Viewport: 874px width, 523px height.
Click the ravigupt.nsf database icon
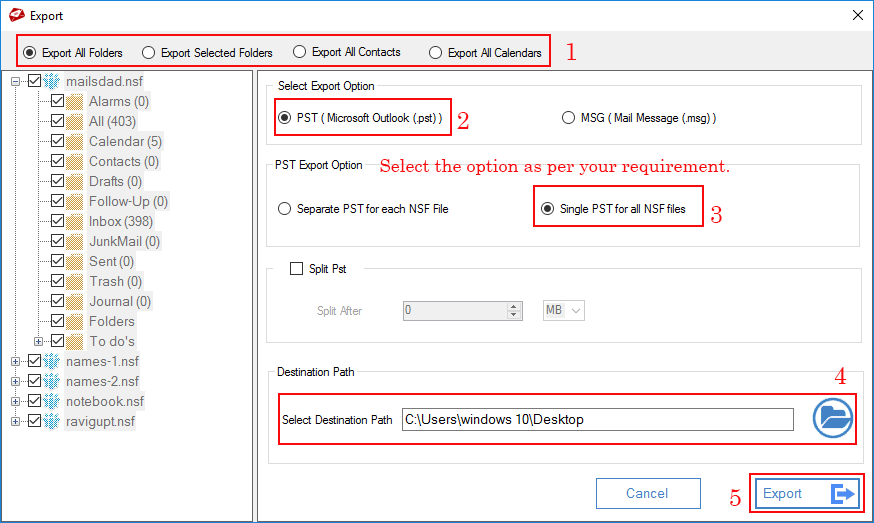[x=53, y=421]
